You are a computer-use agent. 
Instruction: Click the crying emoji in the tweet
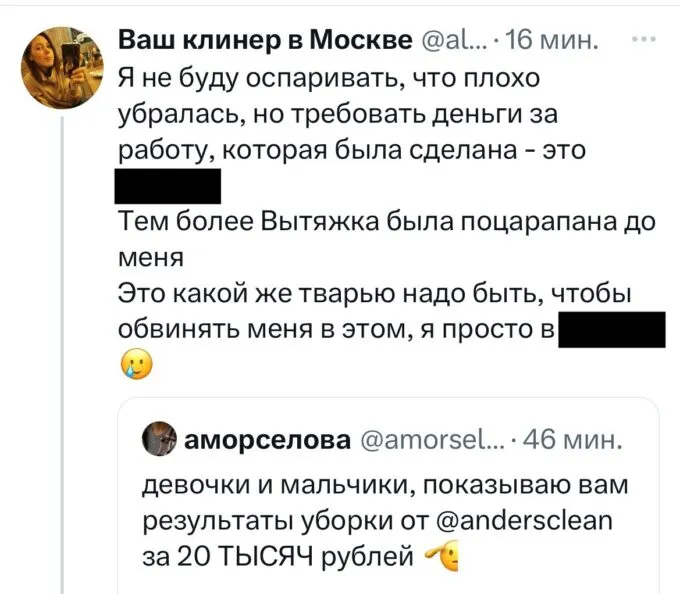point(133,367)
